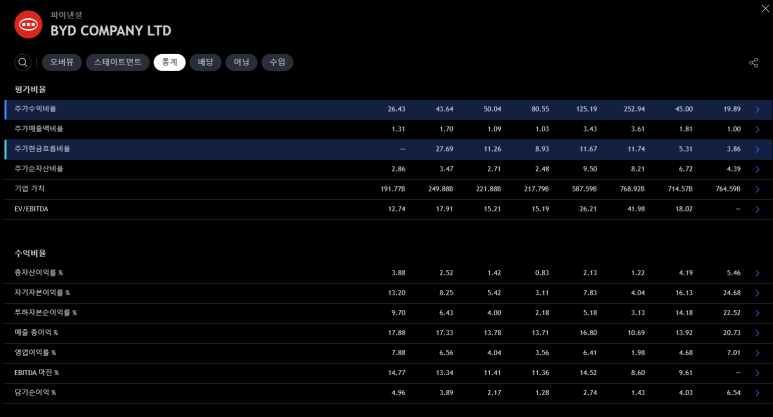
Task: Expand the 기업 가치 row arrow
Action: [758, 189]
